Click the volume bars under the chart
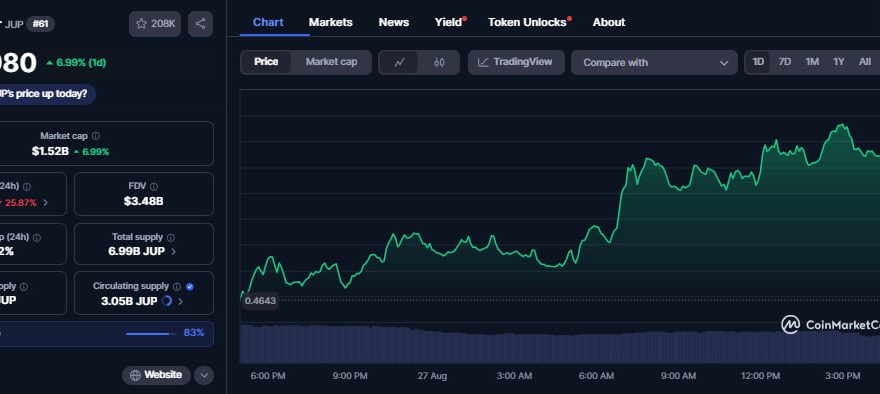Screen dimensions: 880x394 [560, 344]
